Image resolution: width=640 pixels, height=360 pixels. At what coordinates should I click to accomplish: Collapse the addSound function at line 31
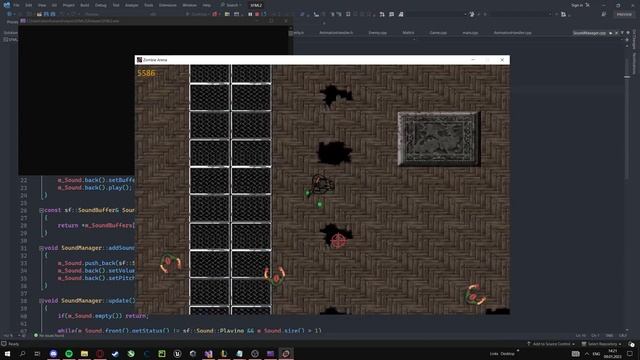point(41,248)
